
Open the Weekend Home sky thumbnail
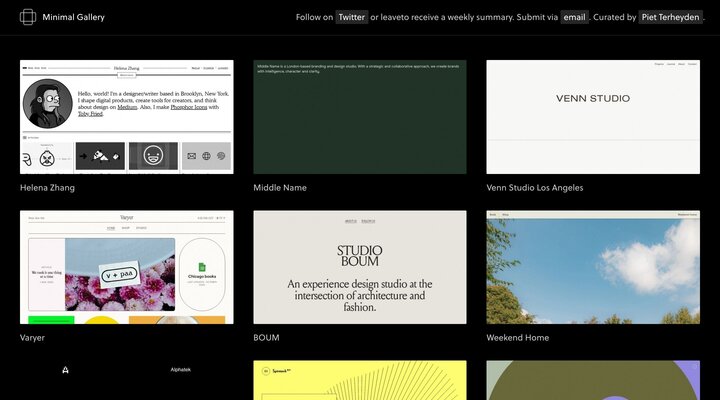tap(593, 267)
